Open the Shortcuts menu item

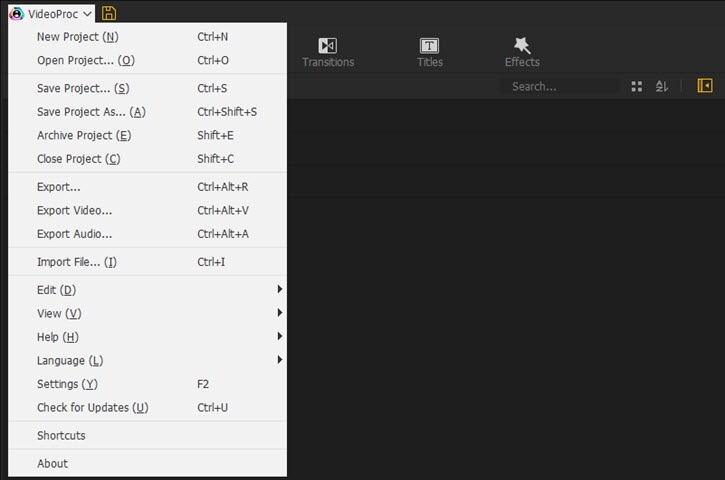click(147, 436)
